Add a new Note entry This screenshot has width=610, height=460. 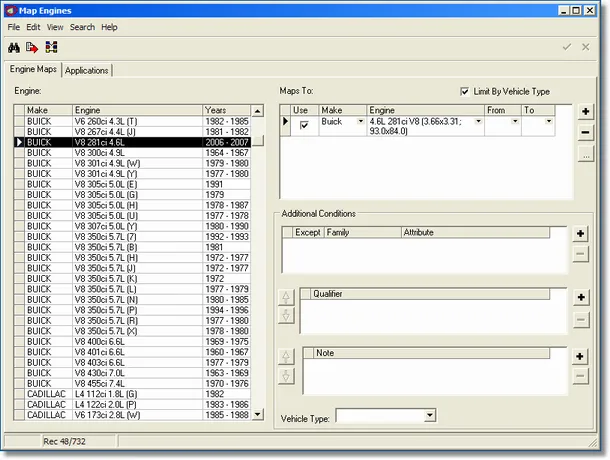[580, 356]
